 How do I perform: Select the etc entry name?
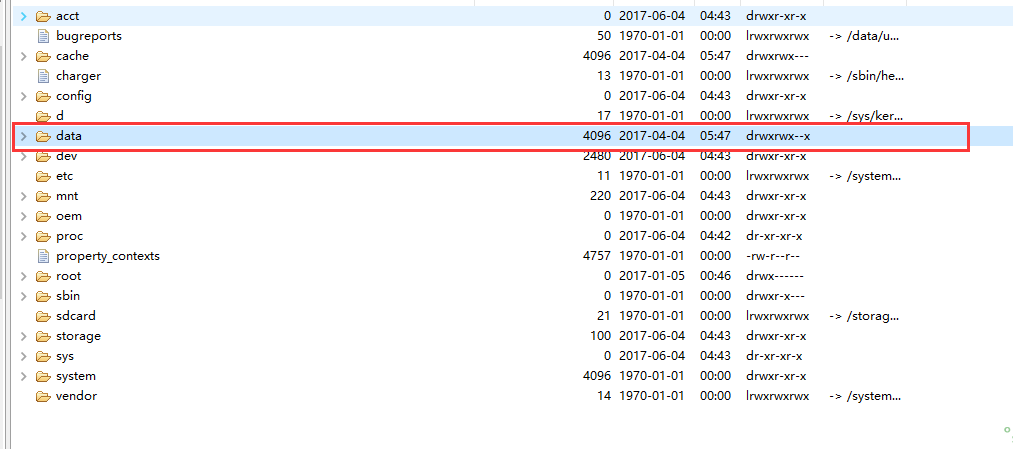[64, 176]
